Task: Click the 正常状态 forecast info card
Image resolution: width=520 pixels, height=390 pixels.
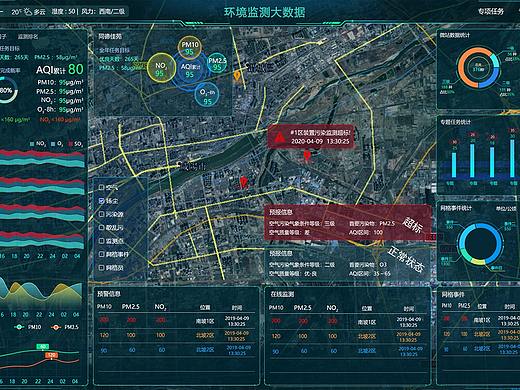Action: click(348, 263)
